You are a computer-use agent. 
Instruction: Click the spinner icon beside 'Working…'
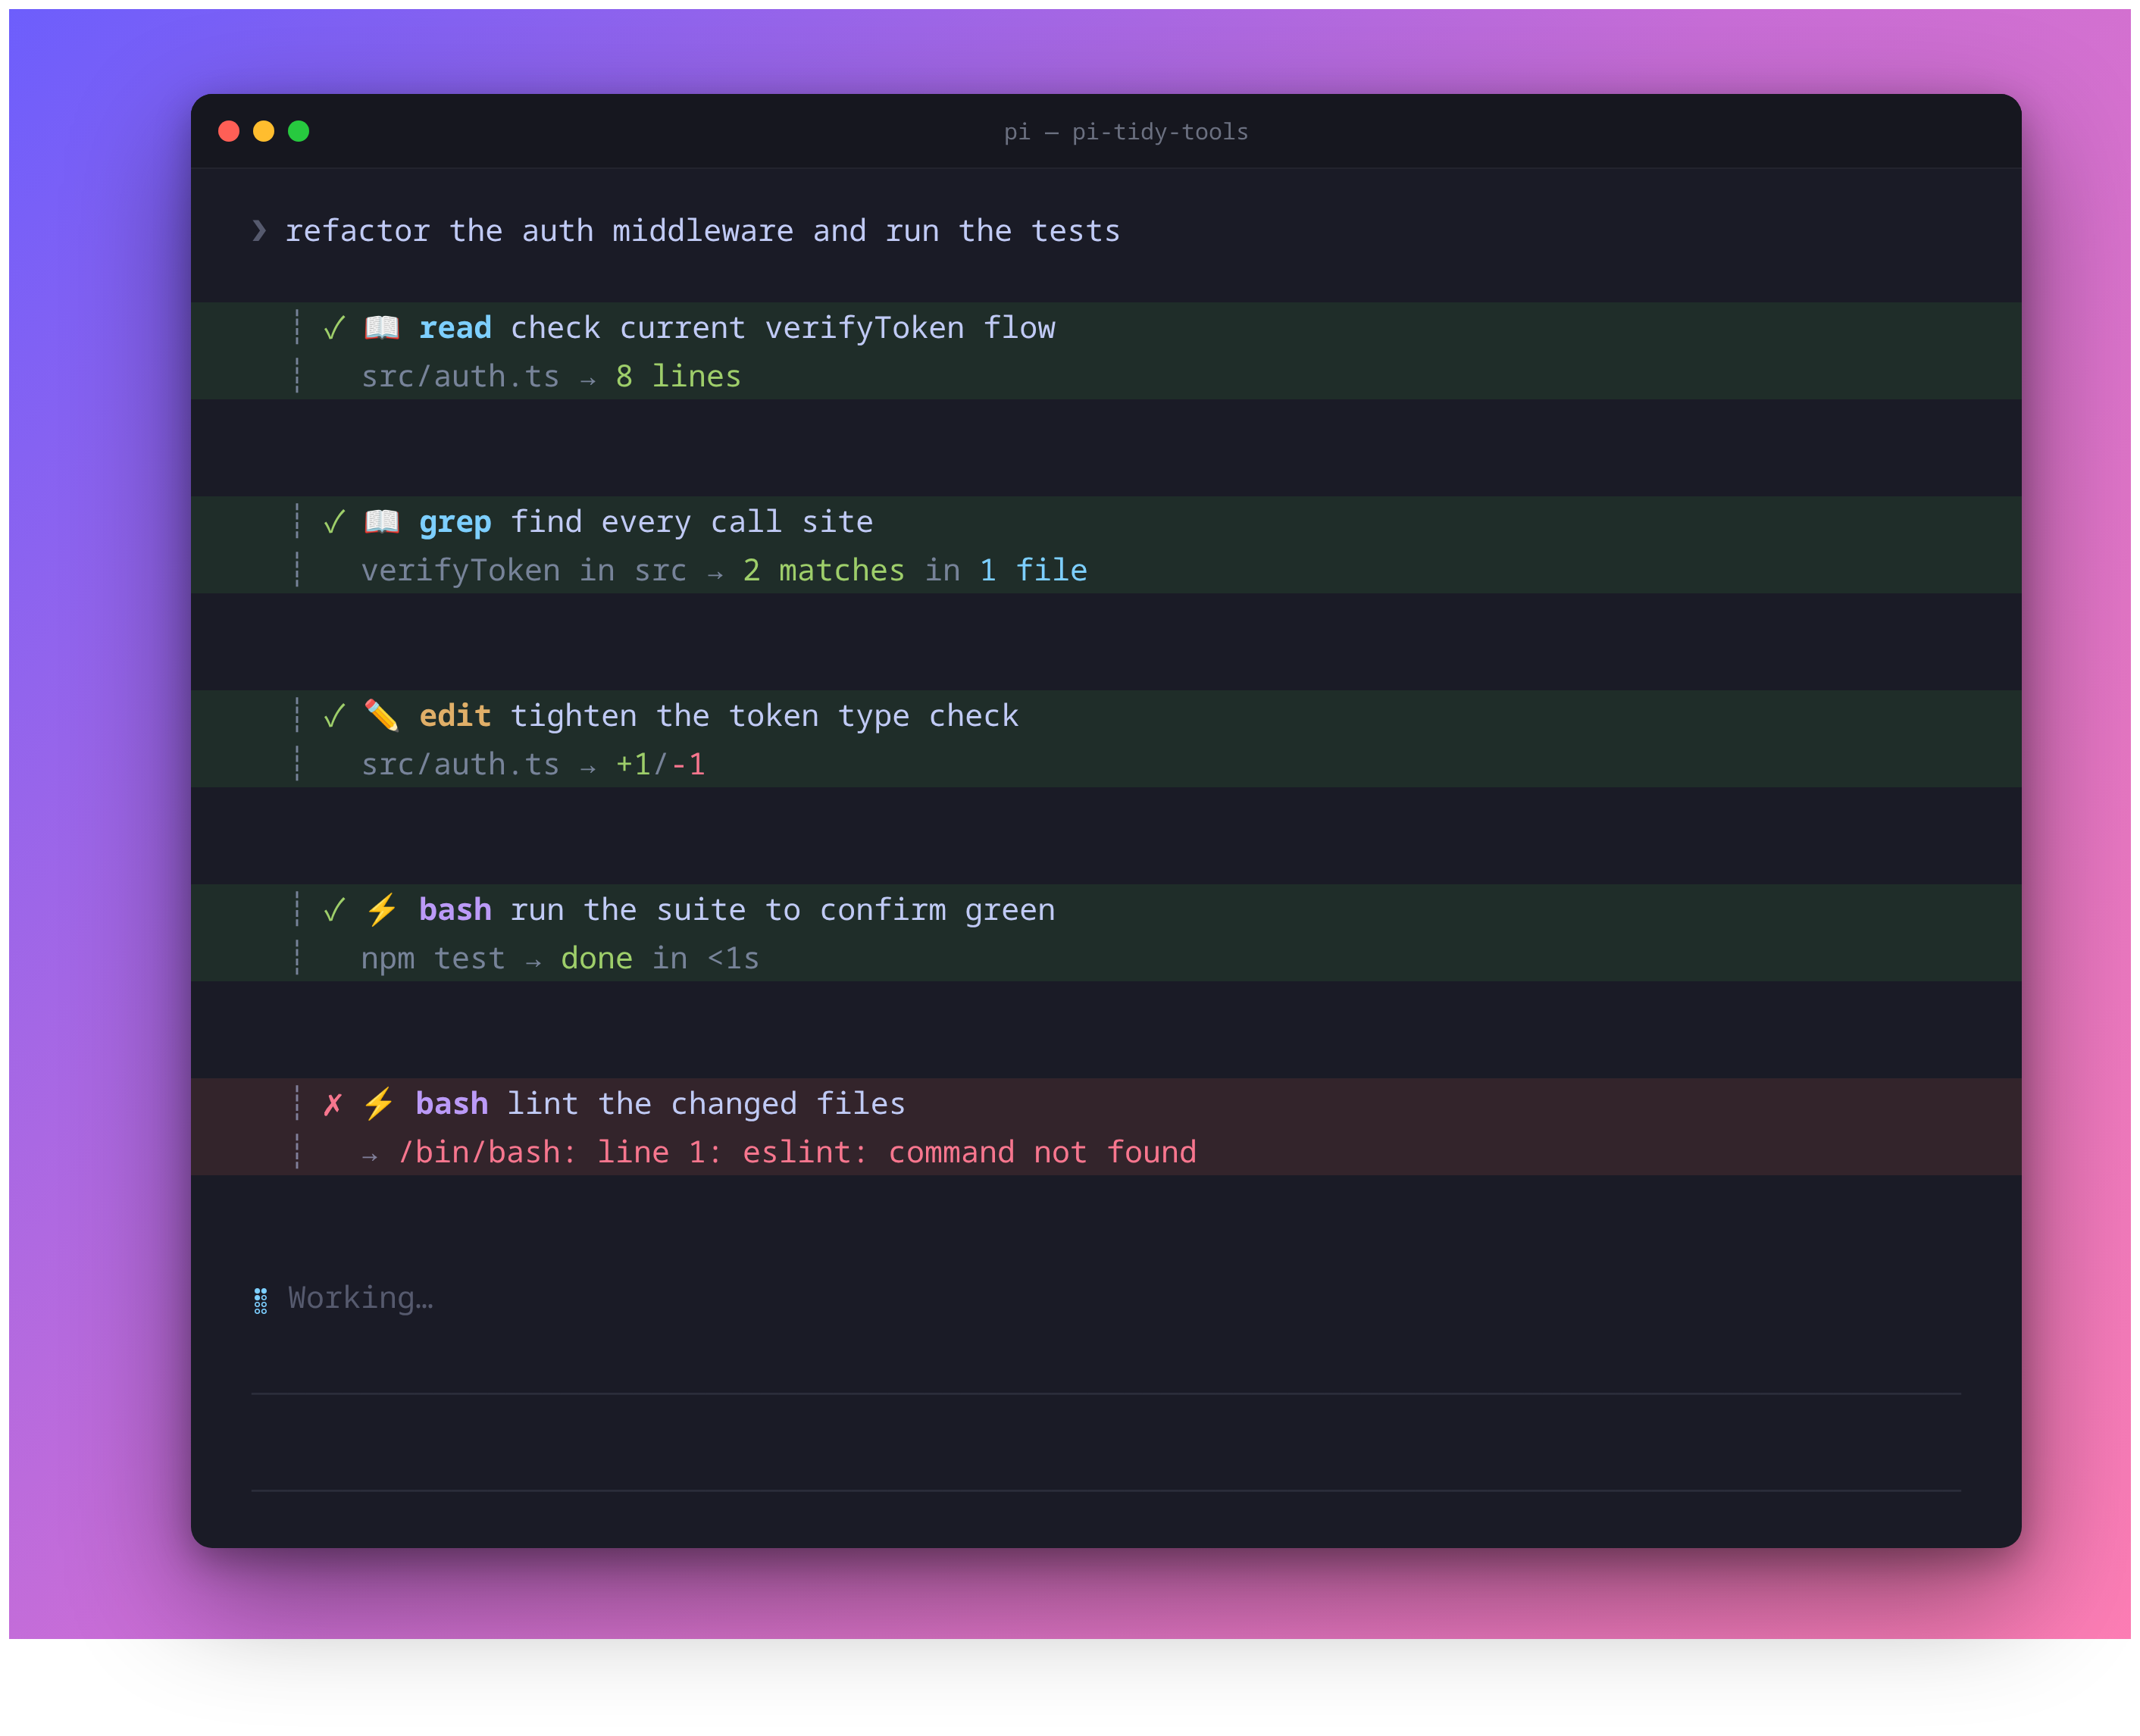click(x=261, y=1300)
